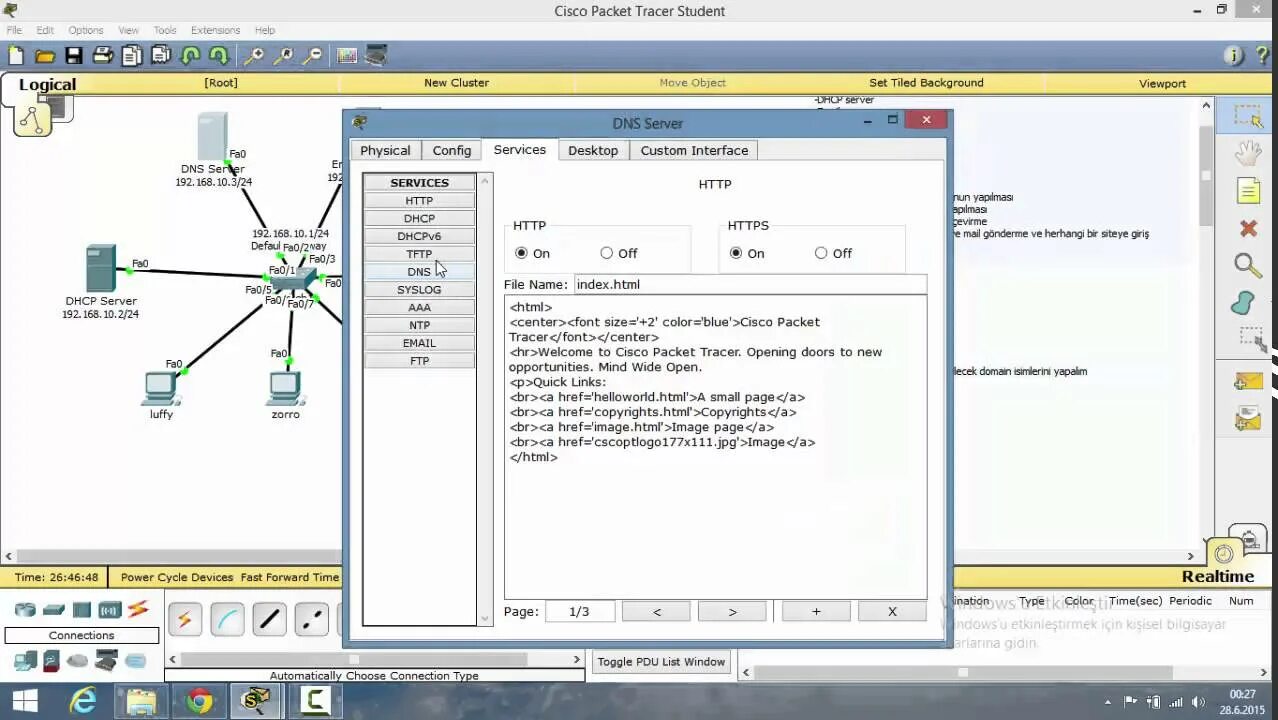Open the Custom Devices Dialog icon
The width and height of the screenshot is (1278, 720).
click(376, 56)
